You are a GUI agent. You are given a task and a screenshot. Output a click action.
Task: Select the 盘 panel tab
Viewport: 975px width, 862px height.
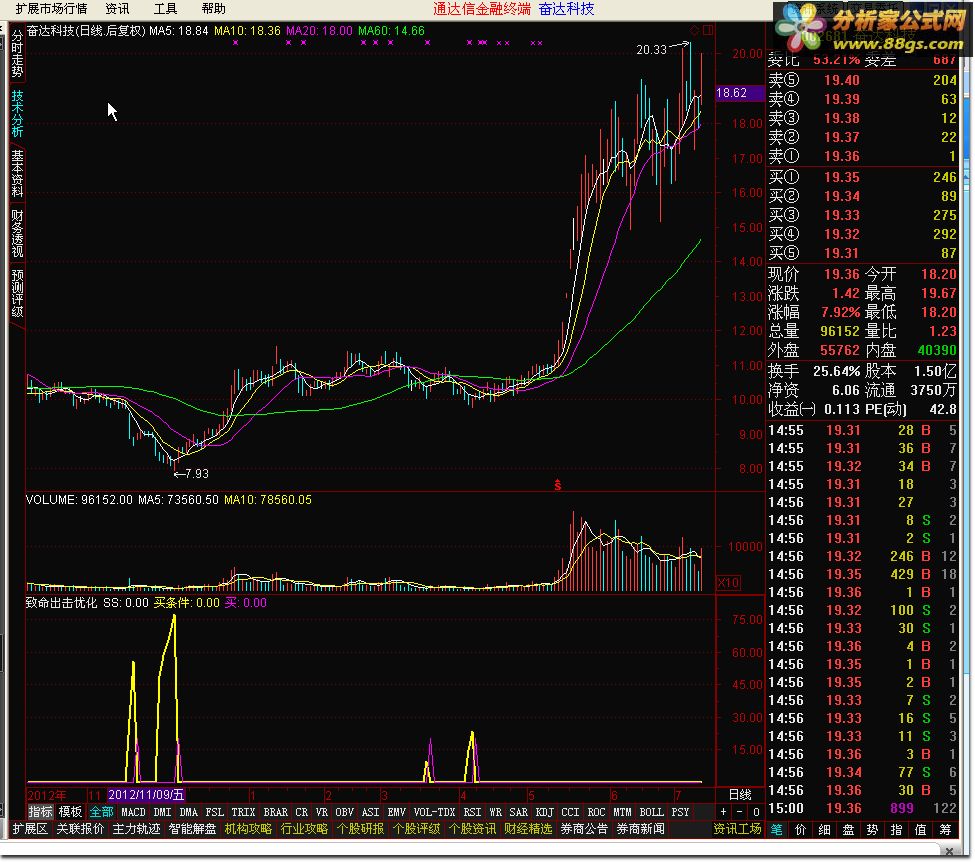(848, 830)
